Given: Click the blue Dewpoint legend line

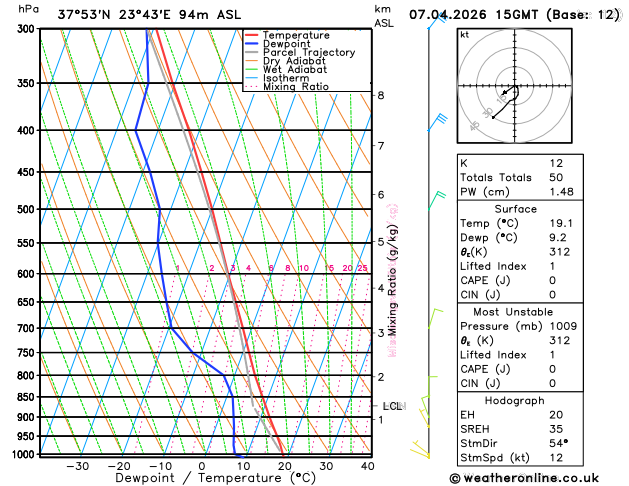Looking at the screenshot, I should 252,44.
